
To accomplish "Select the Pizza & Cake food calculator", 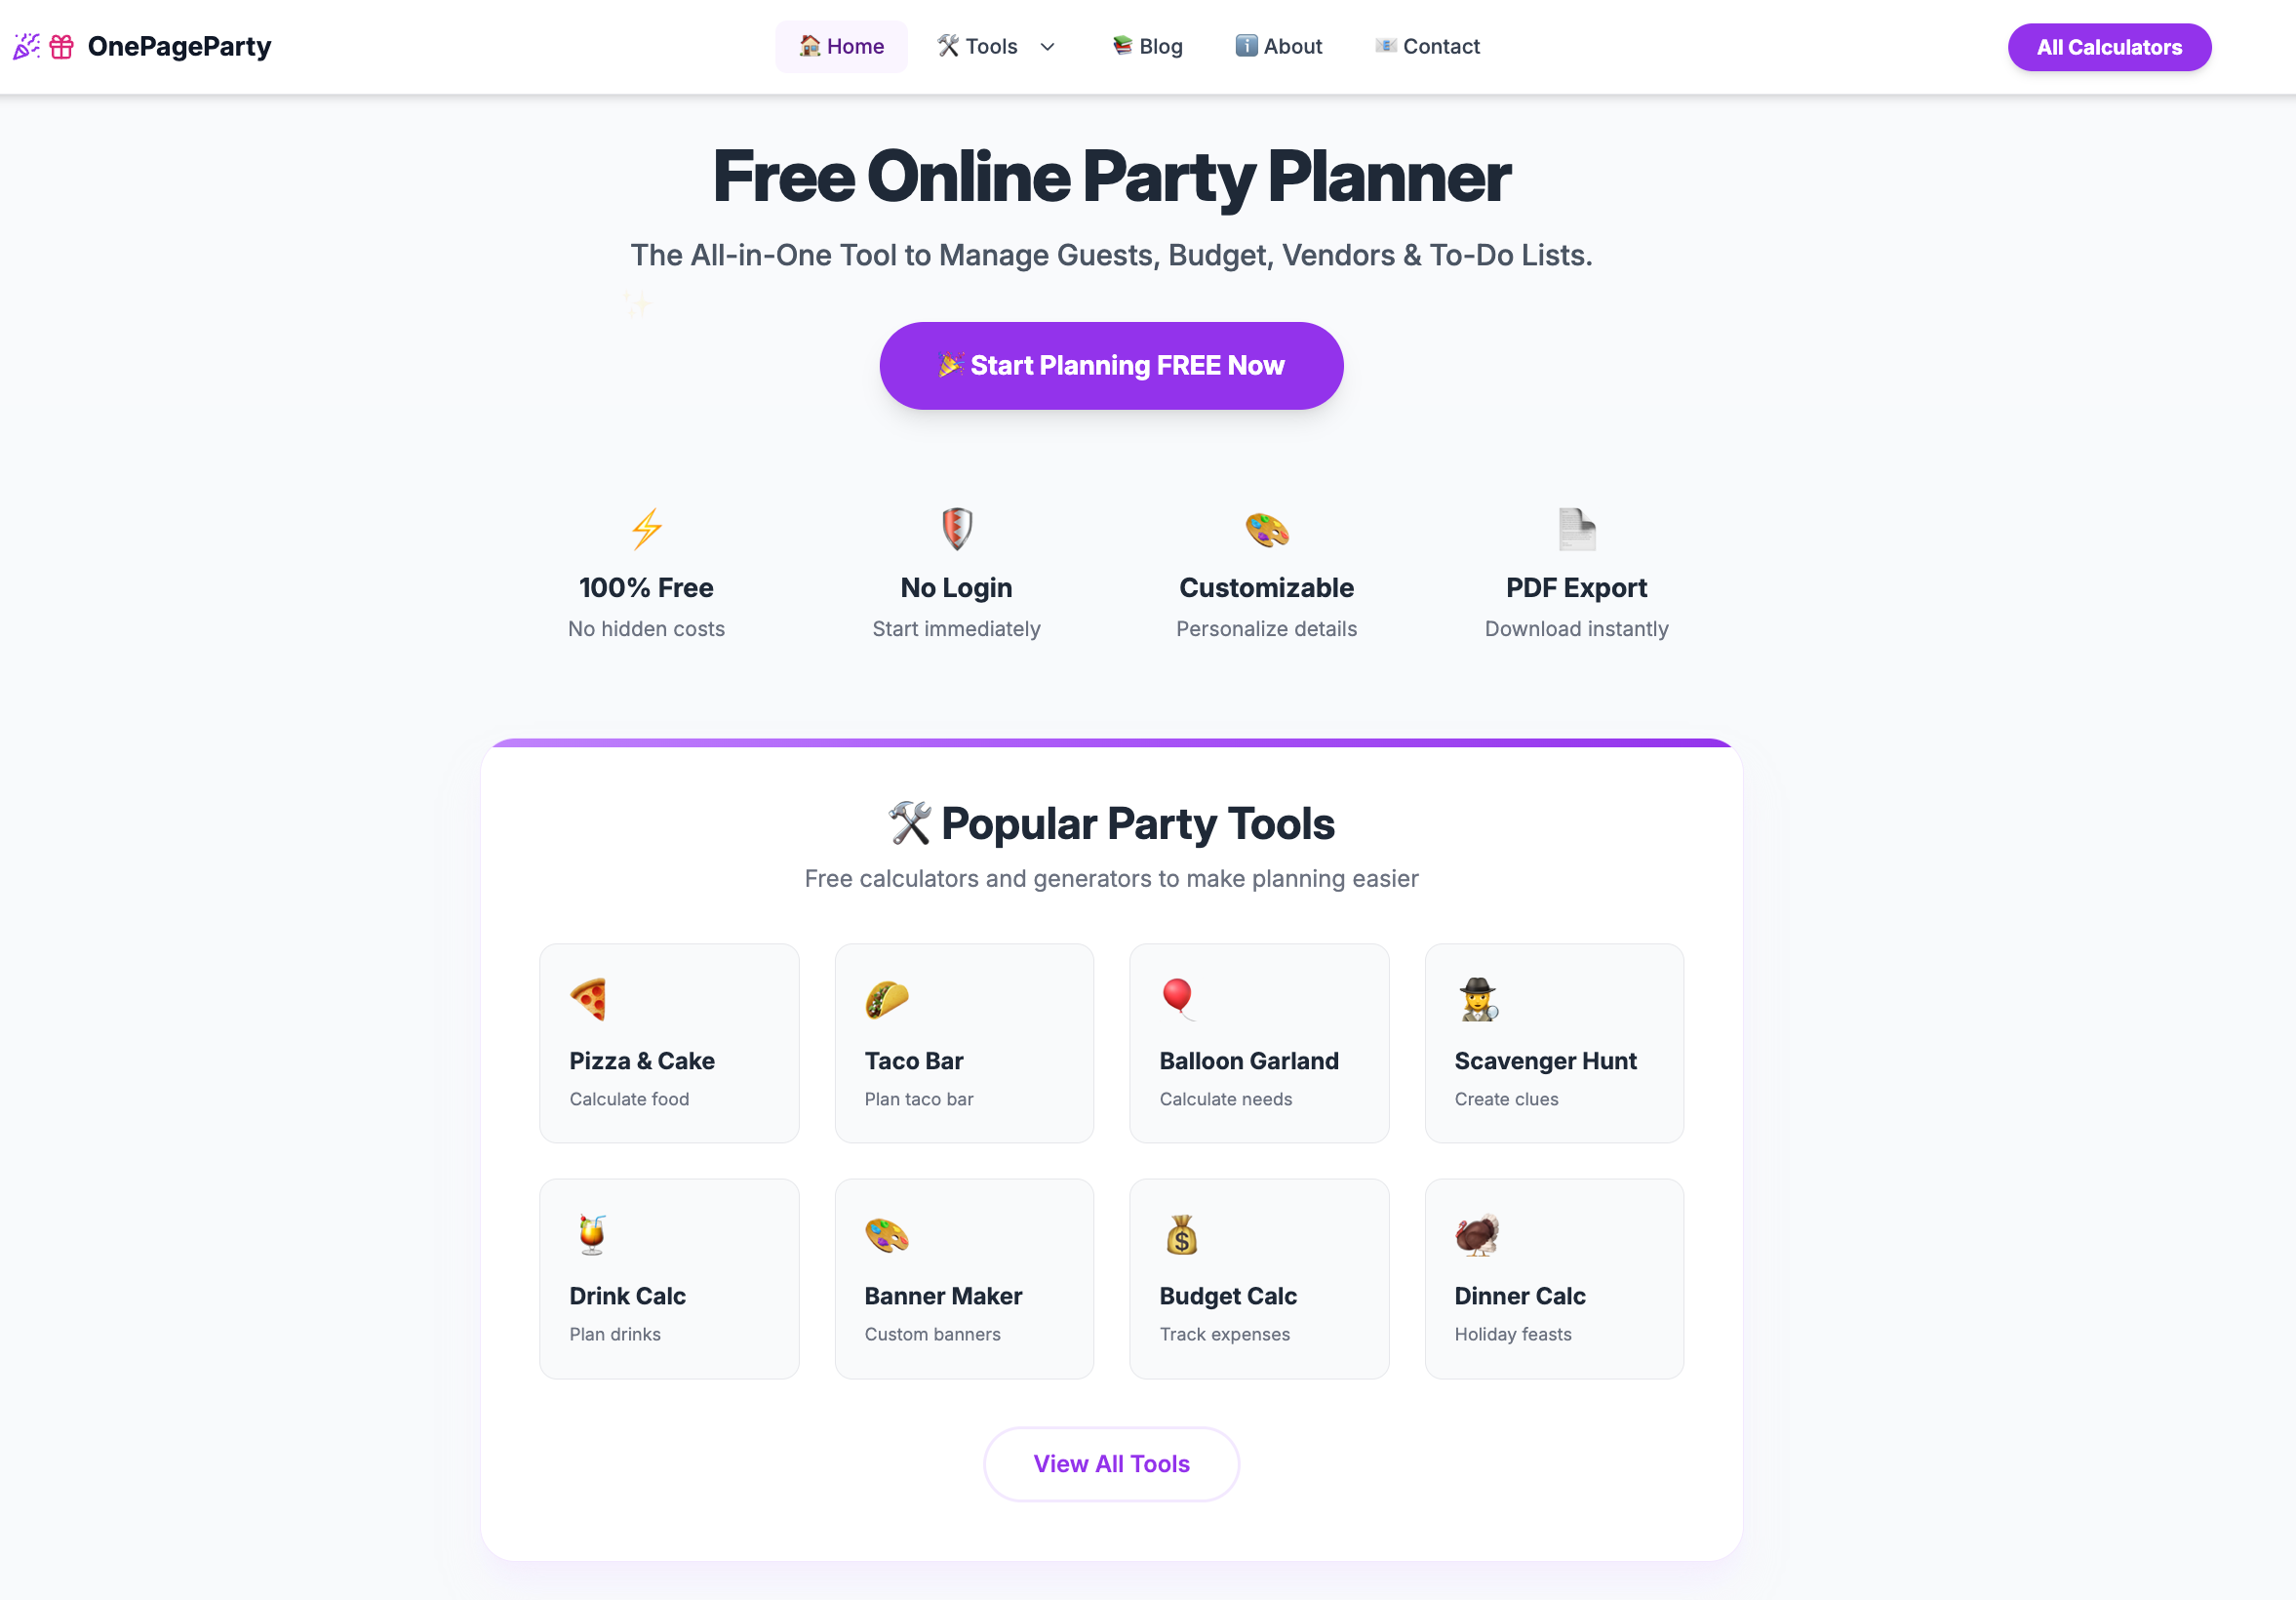I will (668, 1043).
